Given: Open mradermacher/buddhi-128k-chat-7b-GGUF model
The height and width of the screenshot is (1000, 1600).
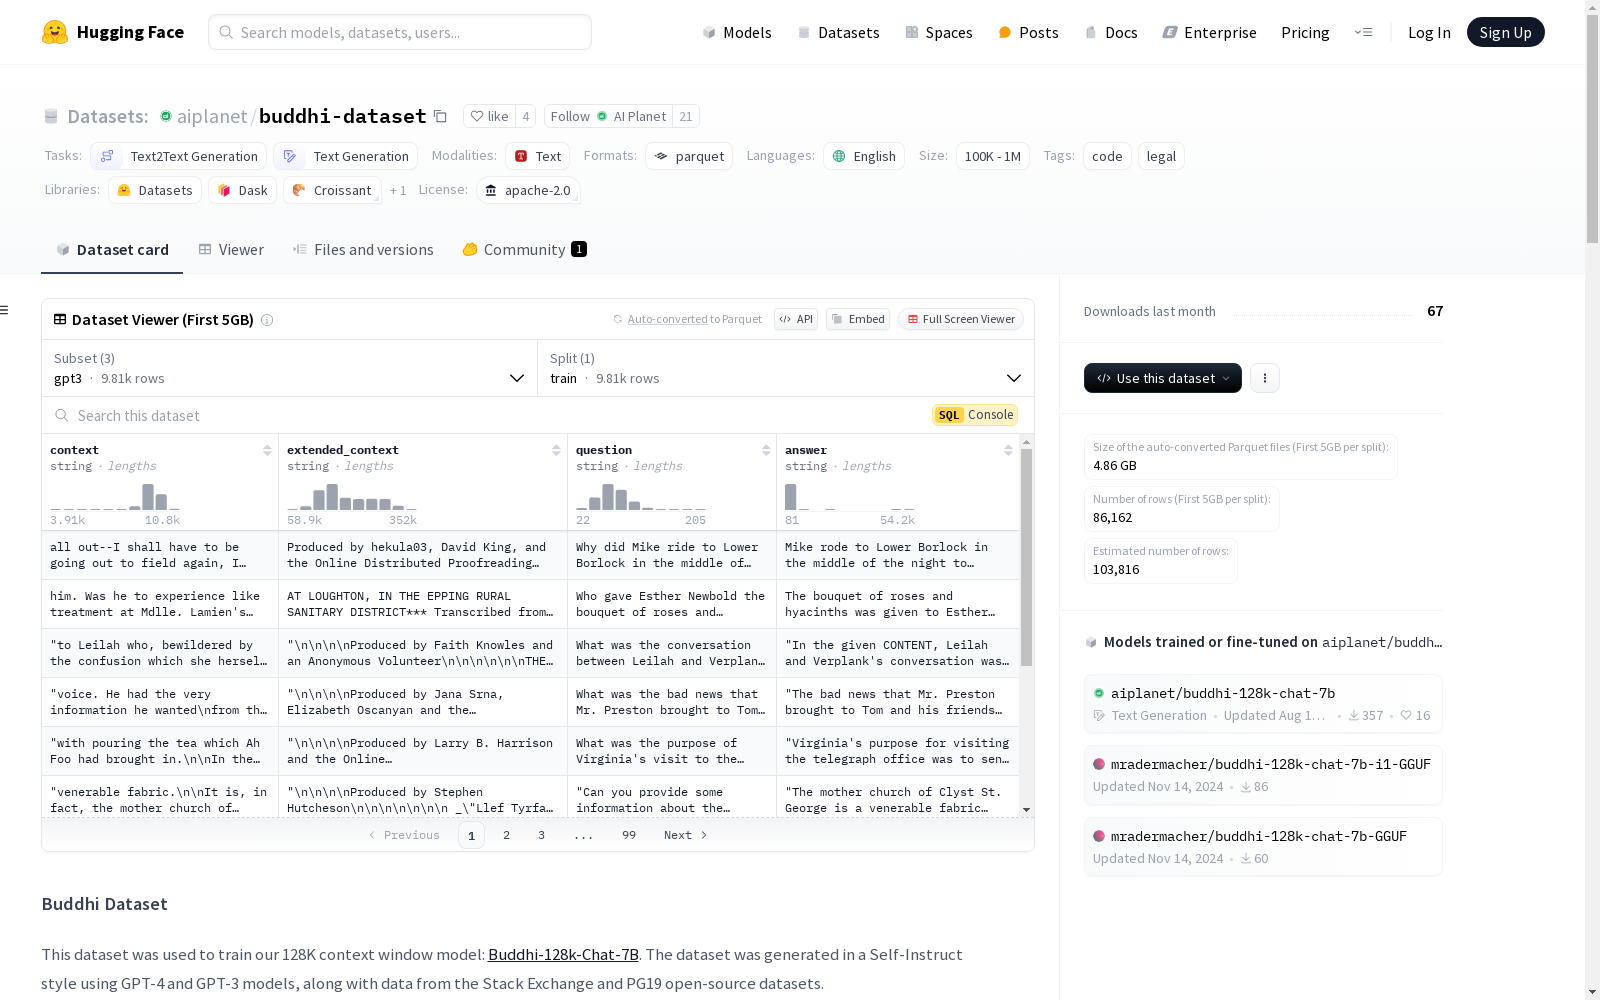Looking at the screenshot, I should [x=1263, y=847].
